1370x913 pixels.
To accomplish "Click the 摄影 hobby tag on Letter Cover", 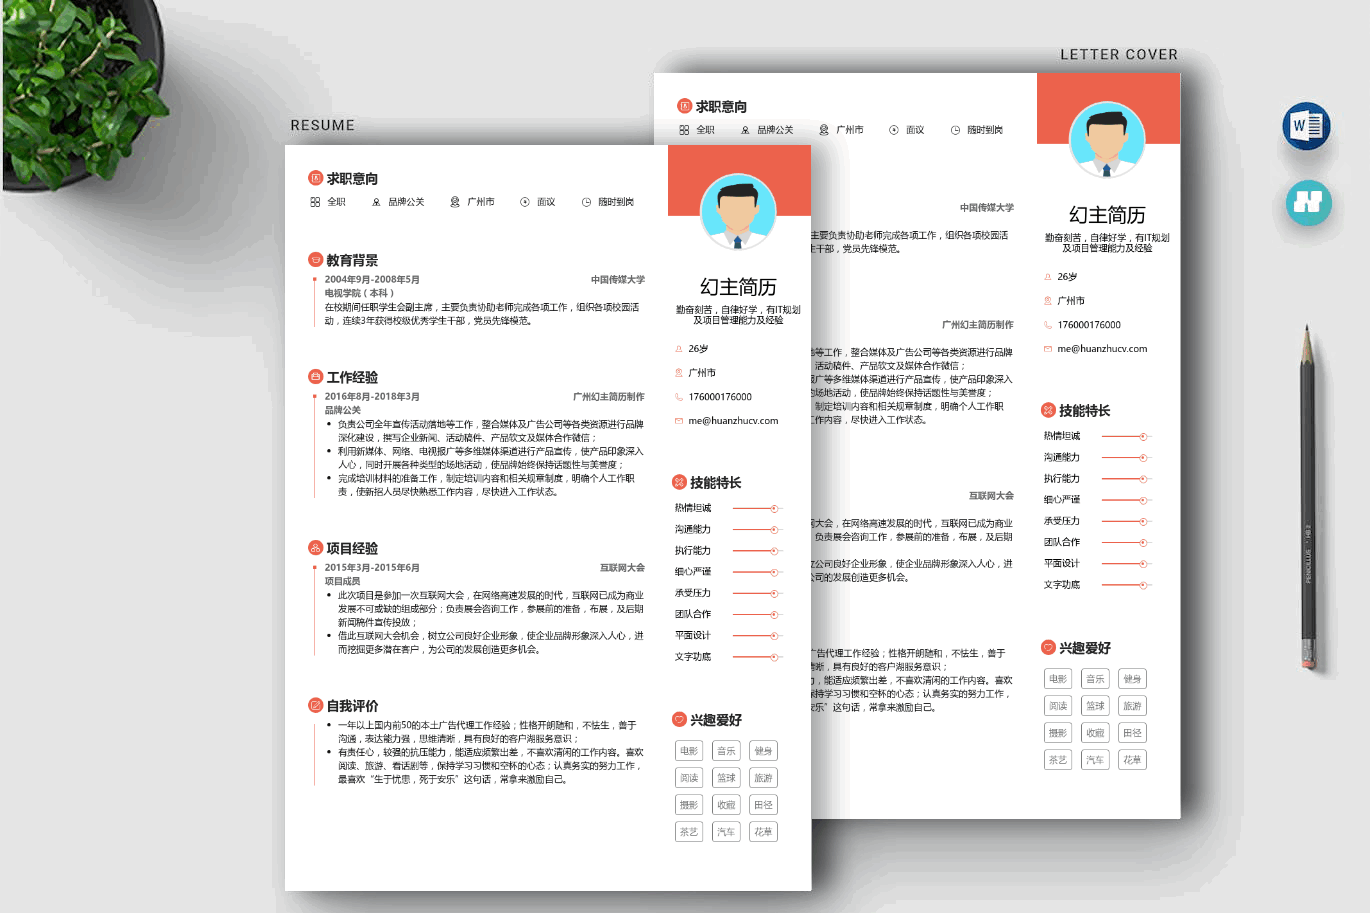I will click(1058, 733).
